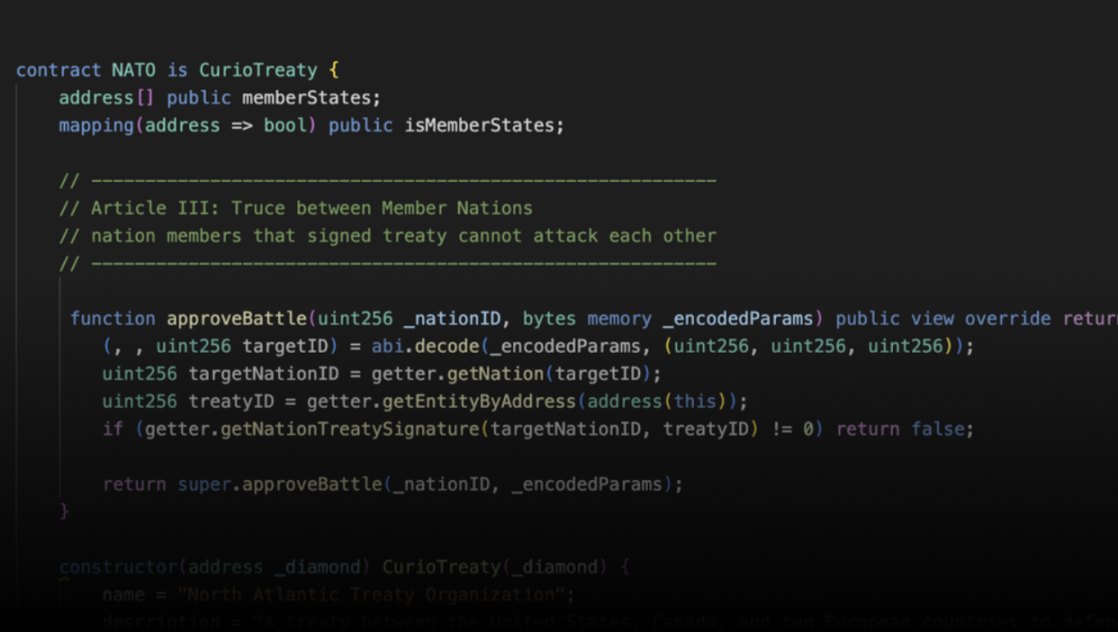1118x632 pixels.
Task: Click the 'isMemberStates;' mapping name
Action: click(484, 126)
